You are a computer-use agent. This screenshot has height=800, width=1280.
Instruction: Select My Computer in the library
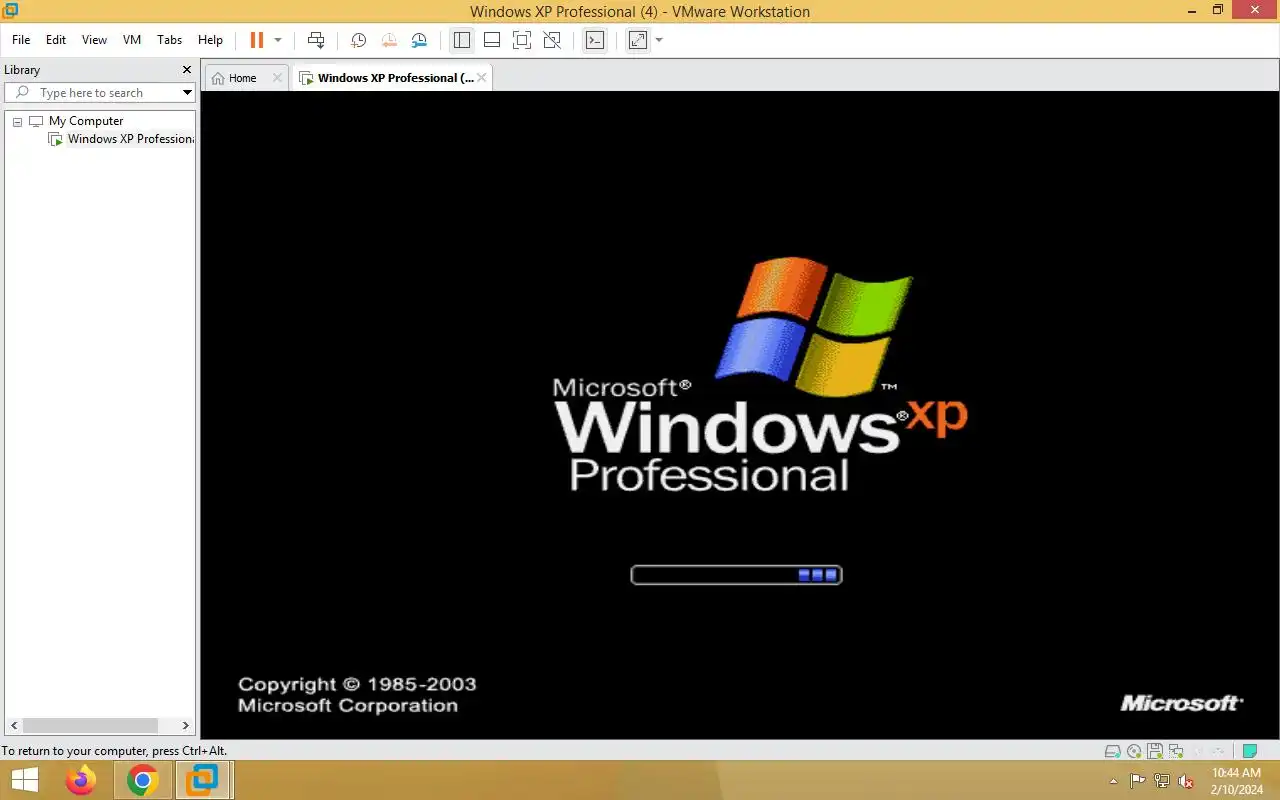[x=86, y=121]
